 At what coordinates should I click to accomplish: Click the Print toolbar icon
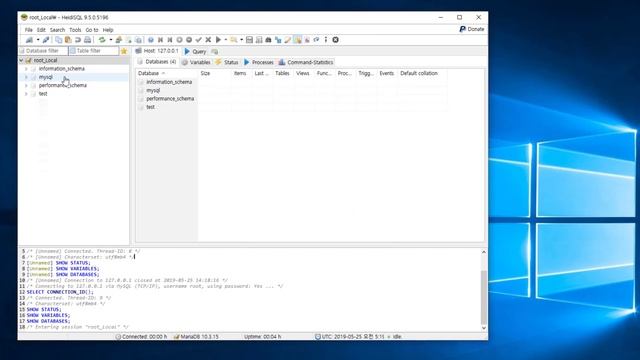point(87,40)
